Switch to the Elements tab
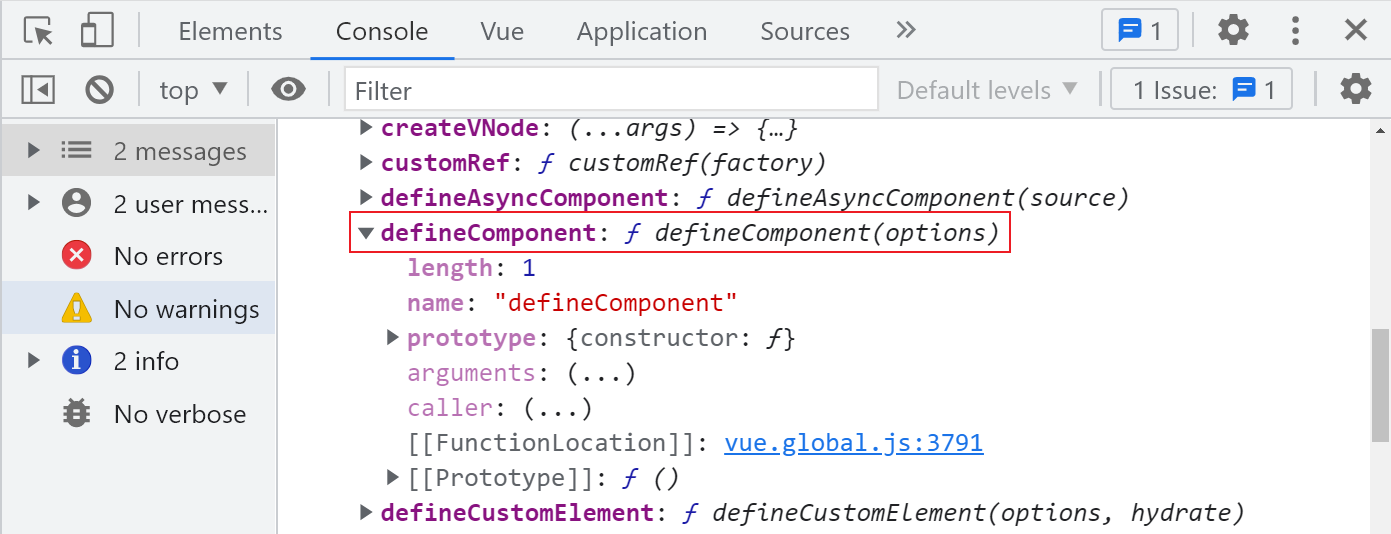This screenshot has width=1391, height=534. (230, 31)
